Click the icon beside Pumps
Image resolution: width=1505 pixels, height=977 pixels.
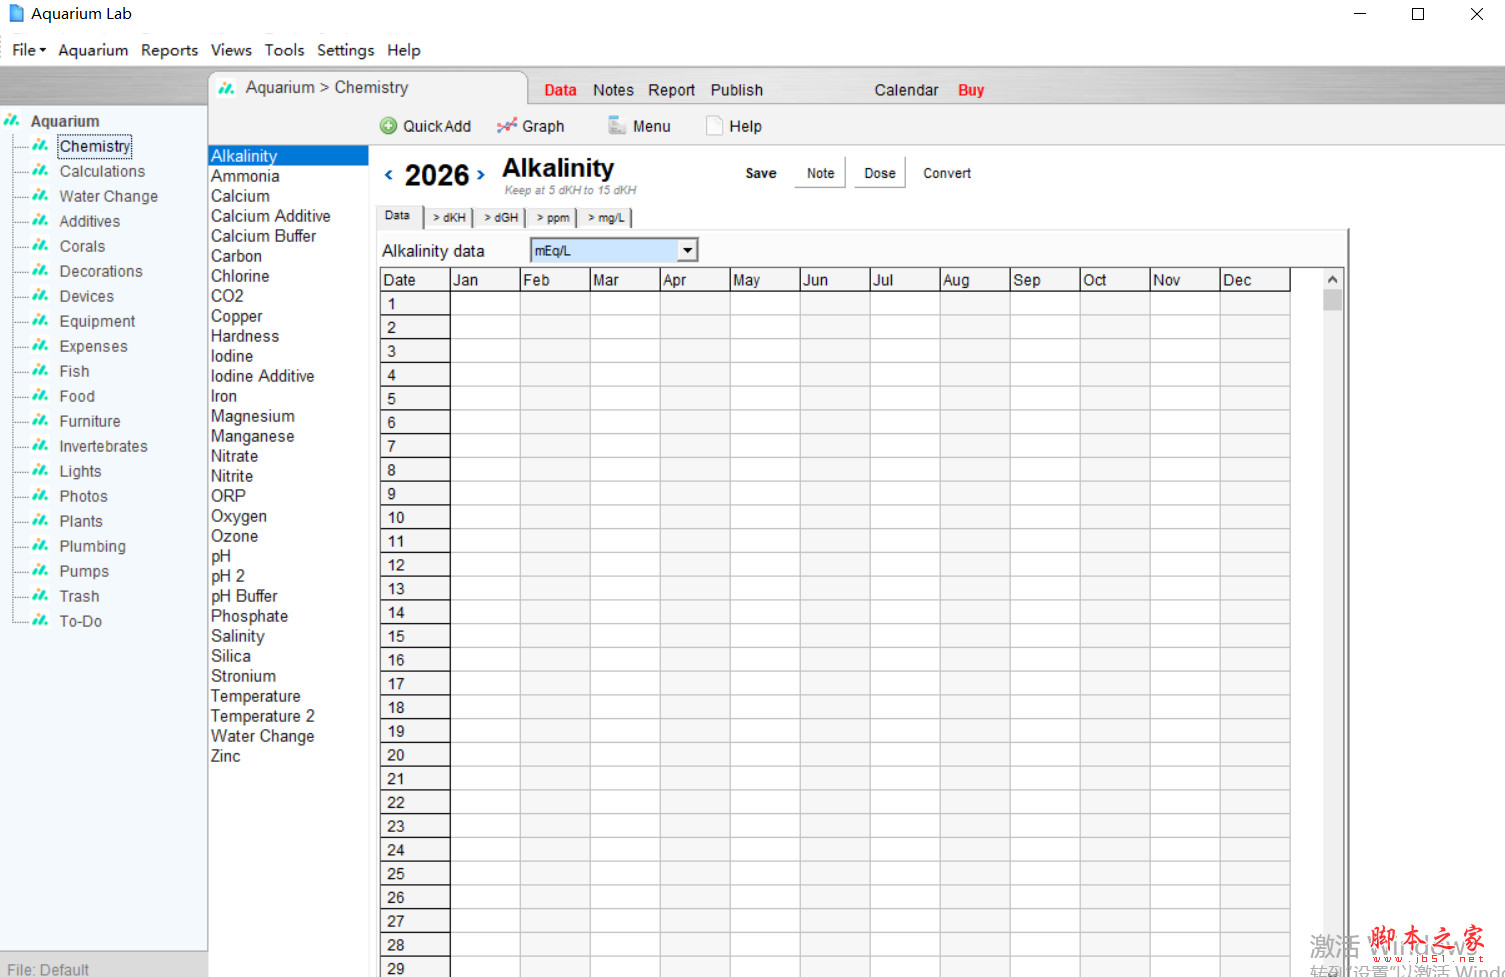click(40, 571)
